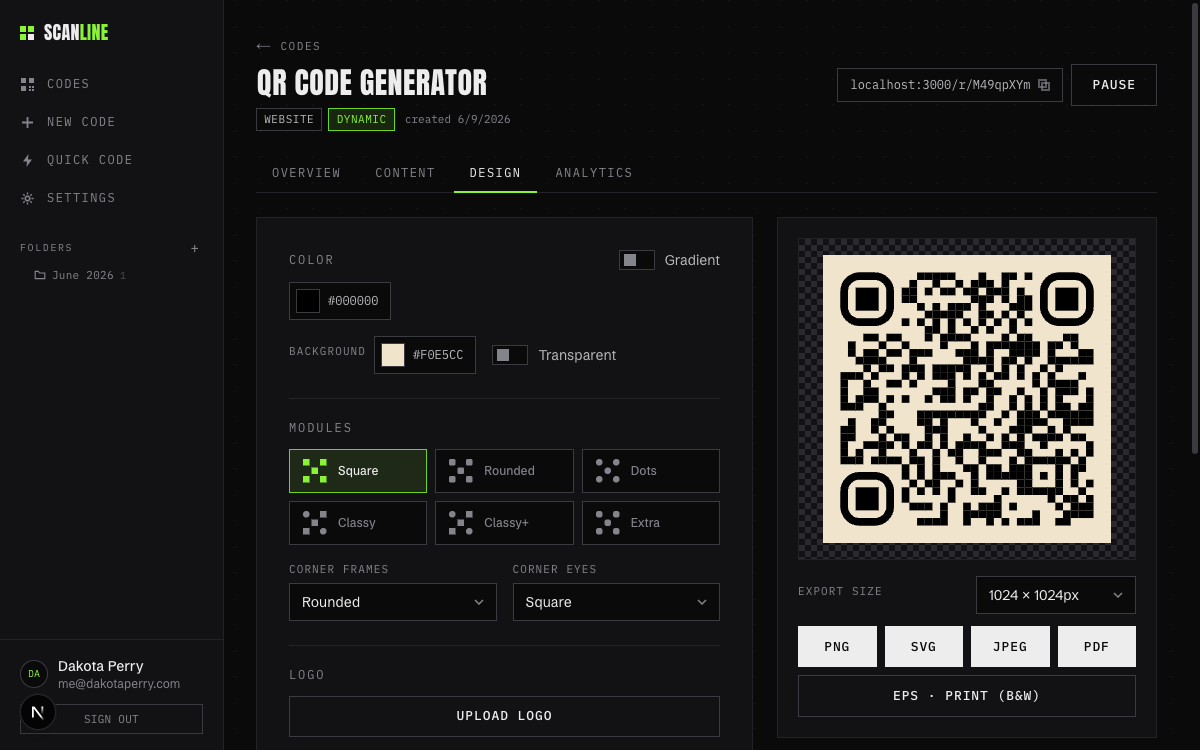This screenshot has height=750, width=1200.
Task: Click the New Code plus icon
Action: coord(28,122)
